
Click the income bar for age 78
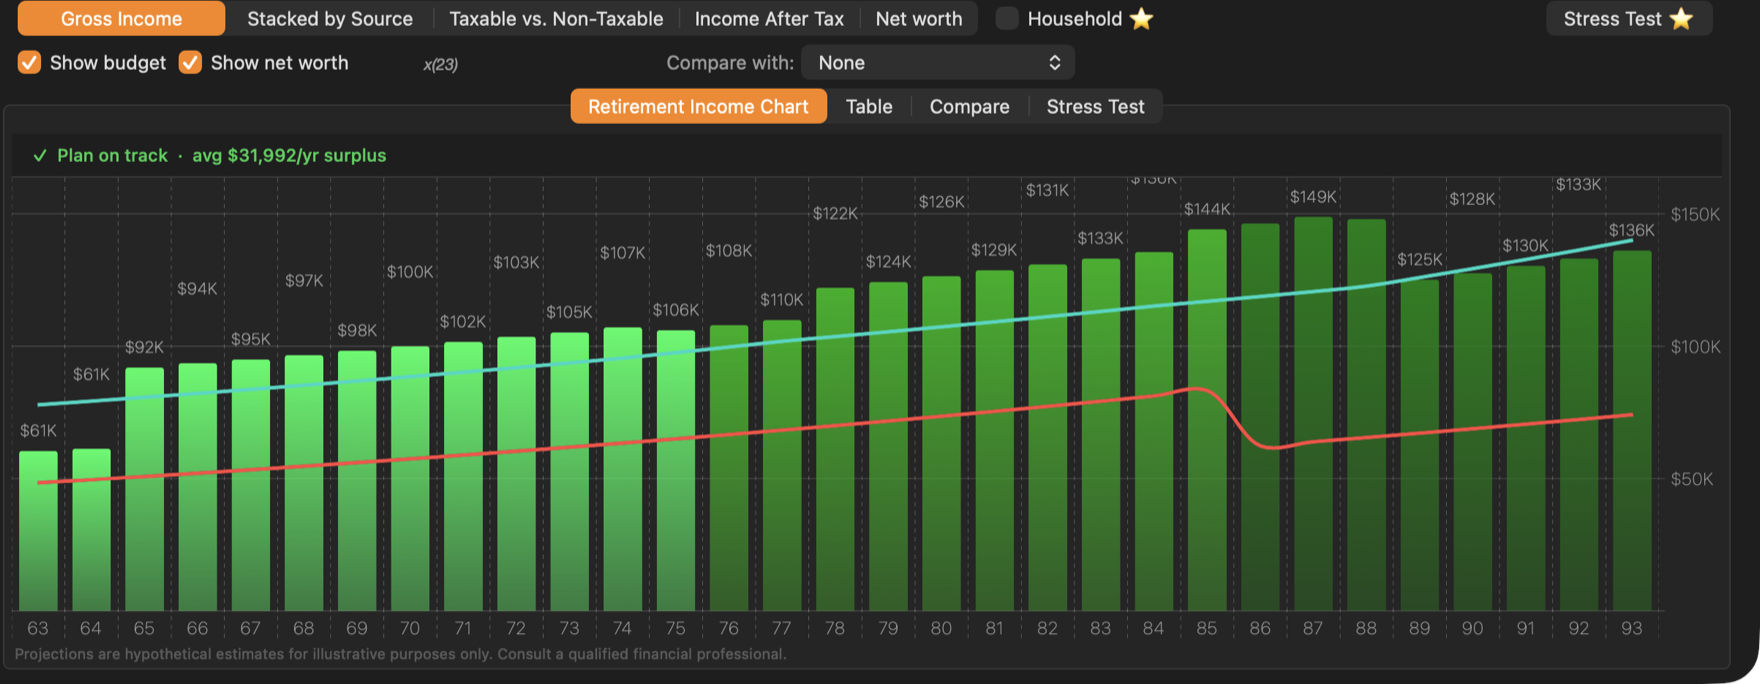tap(835, 449)
